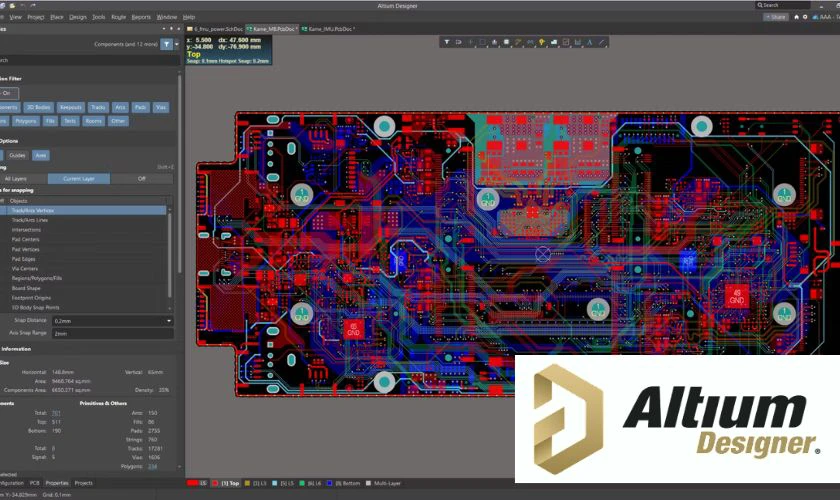Click the blue filter funnel button in Properties panel
840x500 pixels.
167,44
